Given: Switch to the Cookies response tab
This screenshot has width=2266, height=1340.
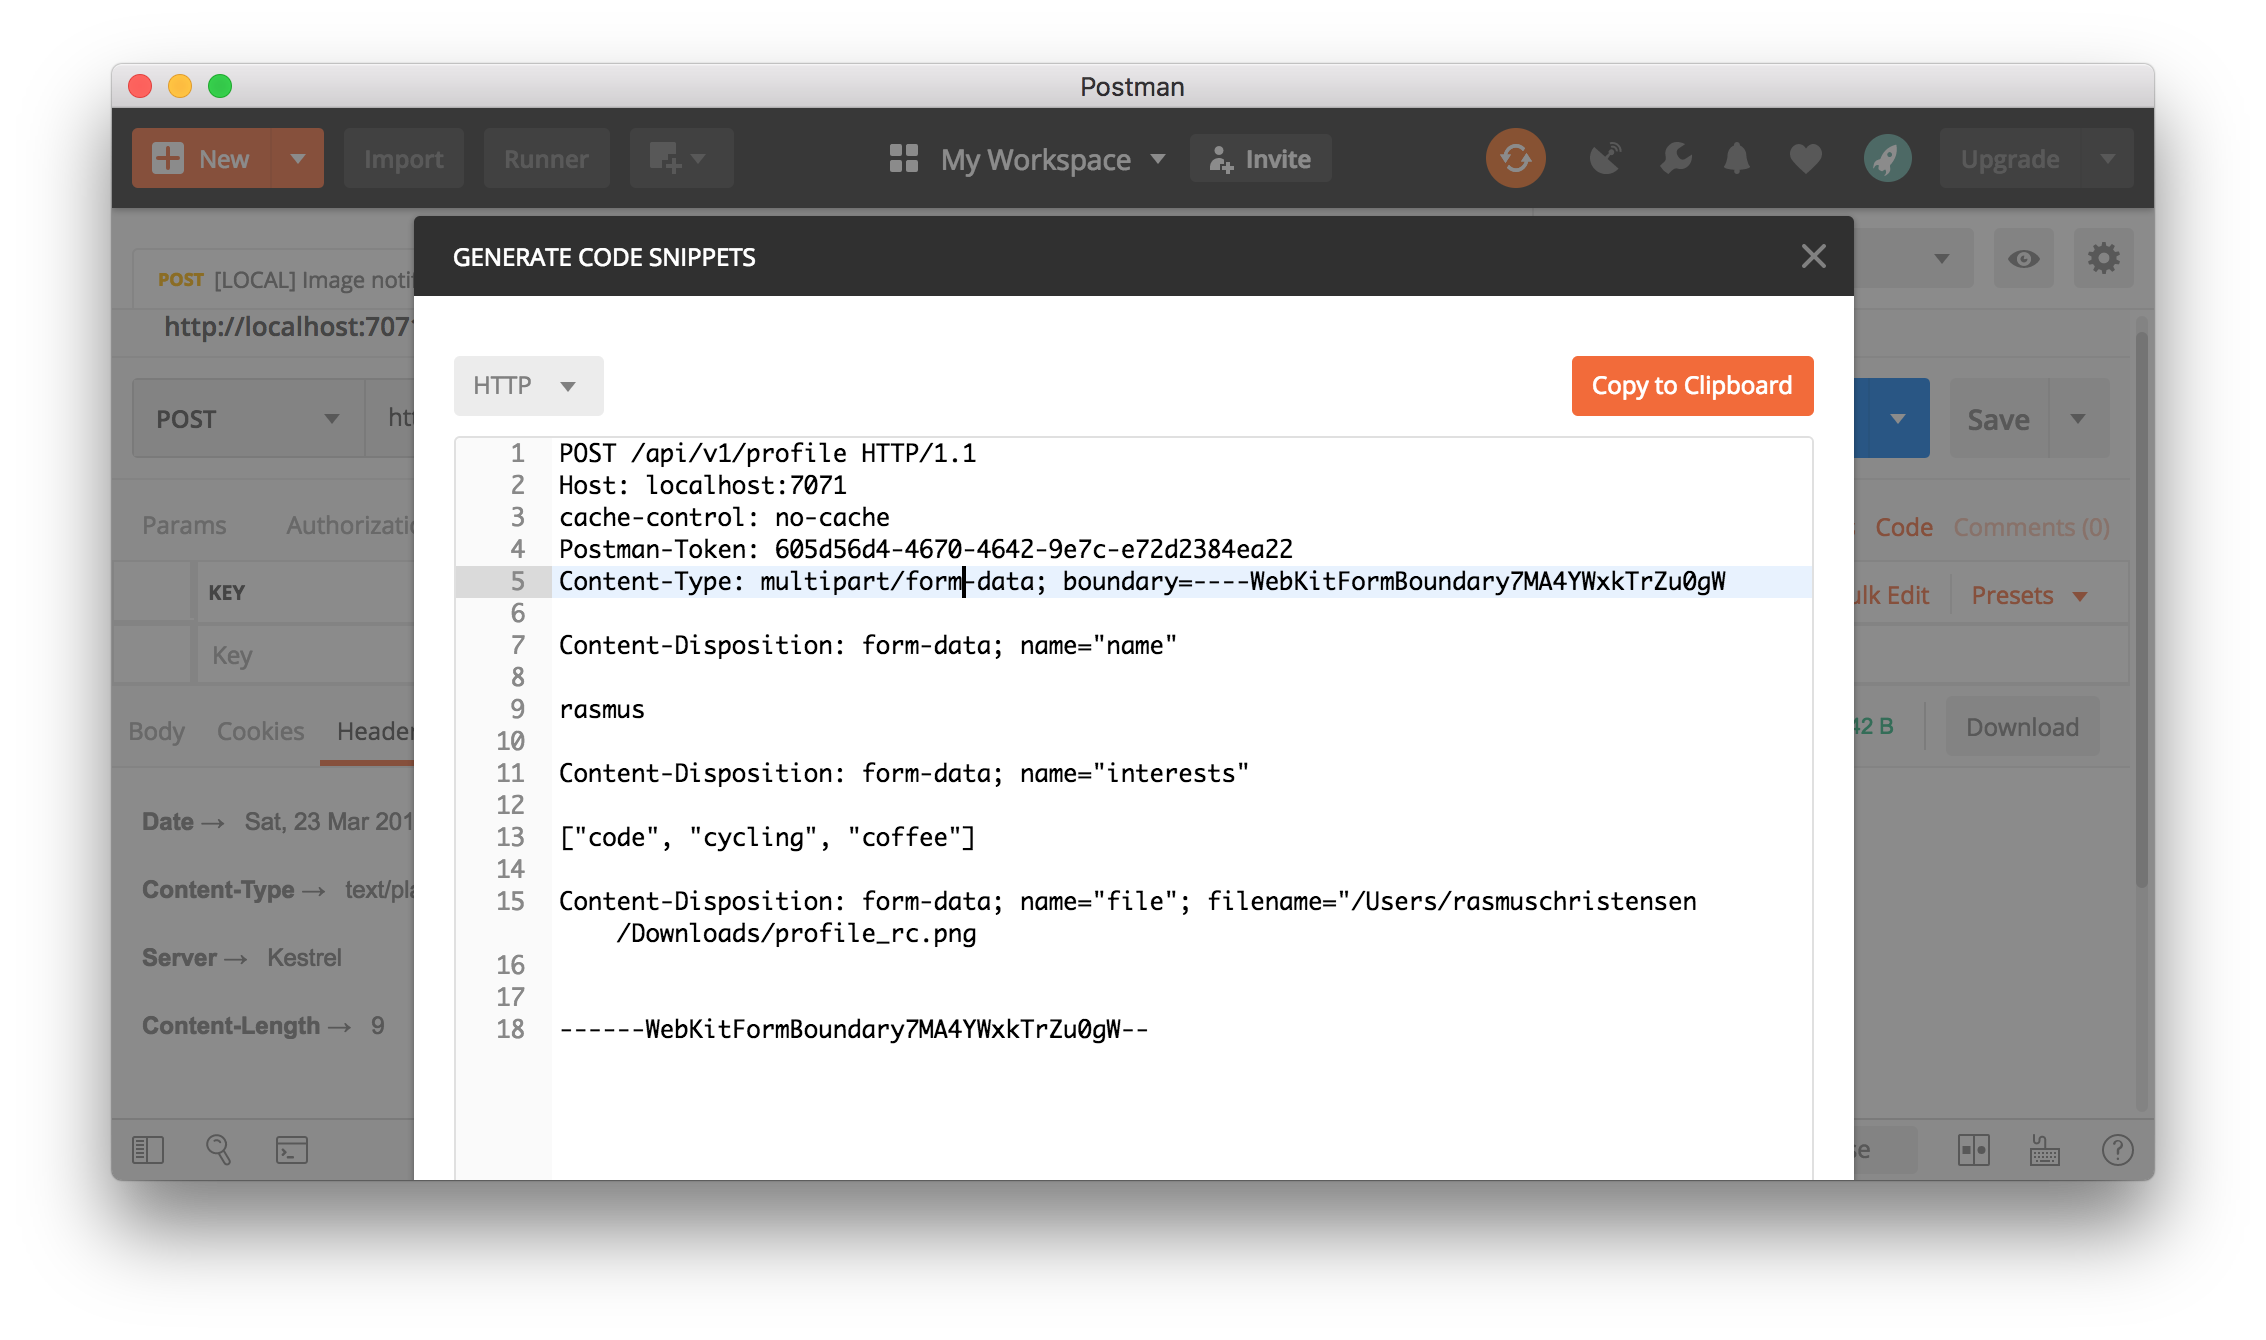Looking at the screenshot, I should point(260,731).
